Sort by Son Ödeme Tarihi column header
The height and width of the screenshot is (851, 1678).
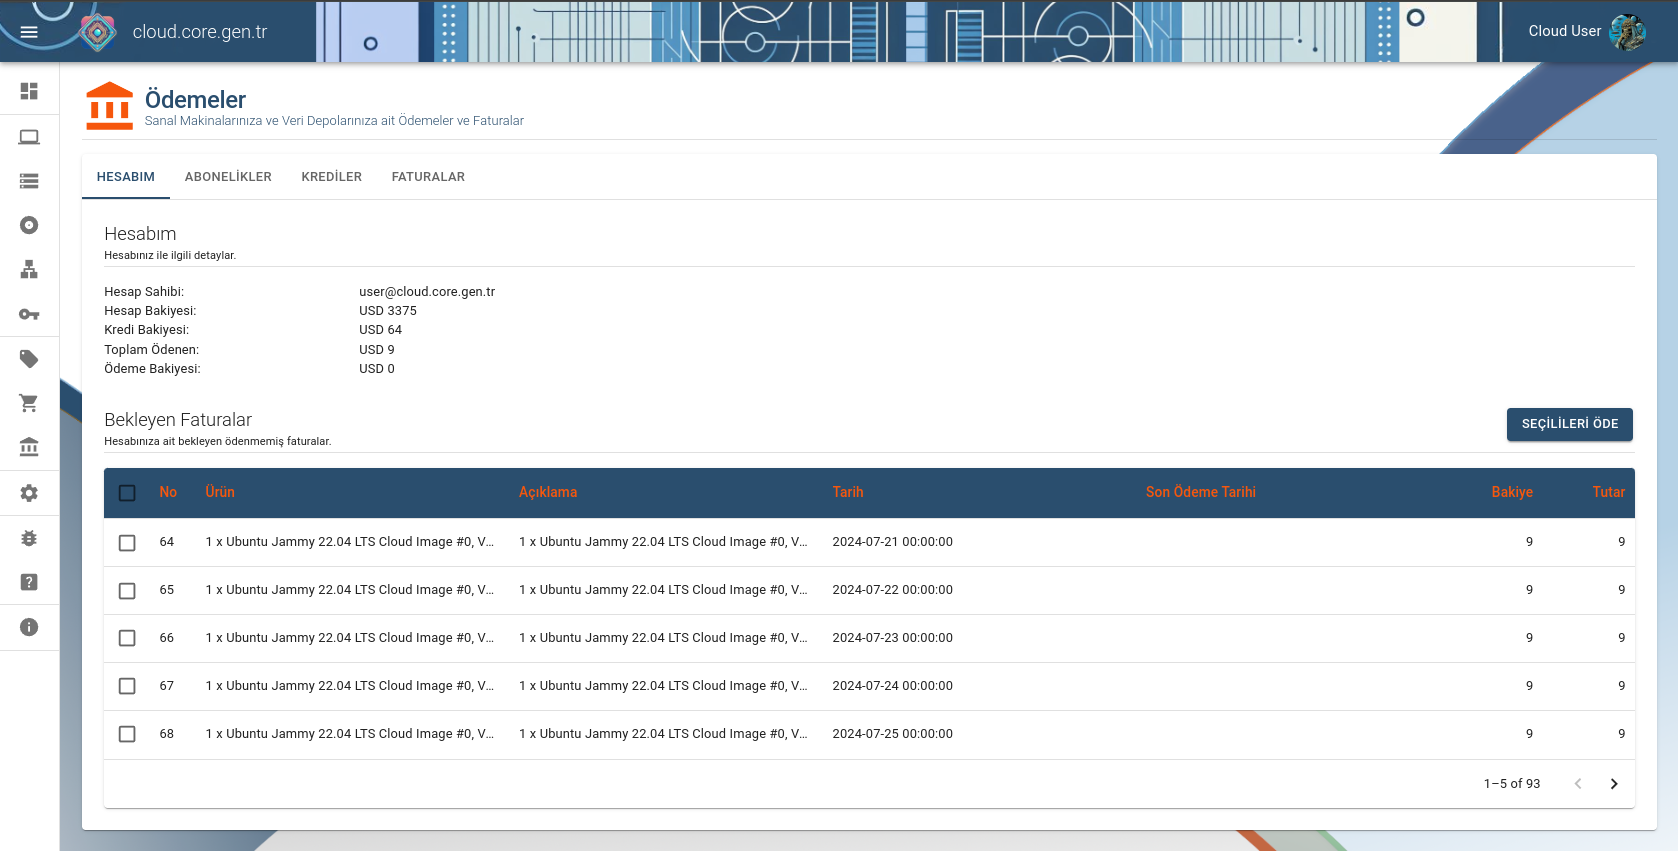tap(1201, 492)
